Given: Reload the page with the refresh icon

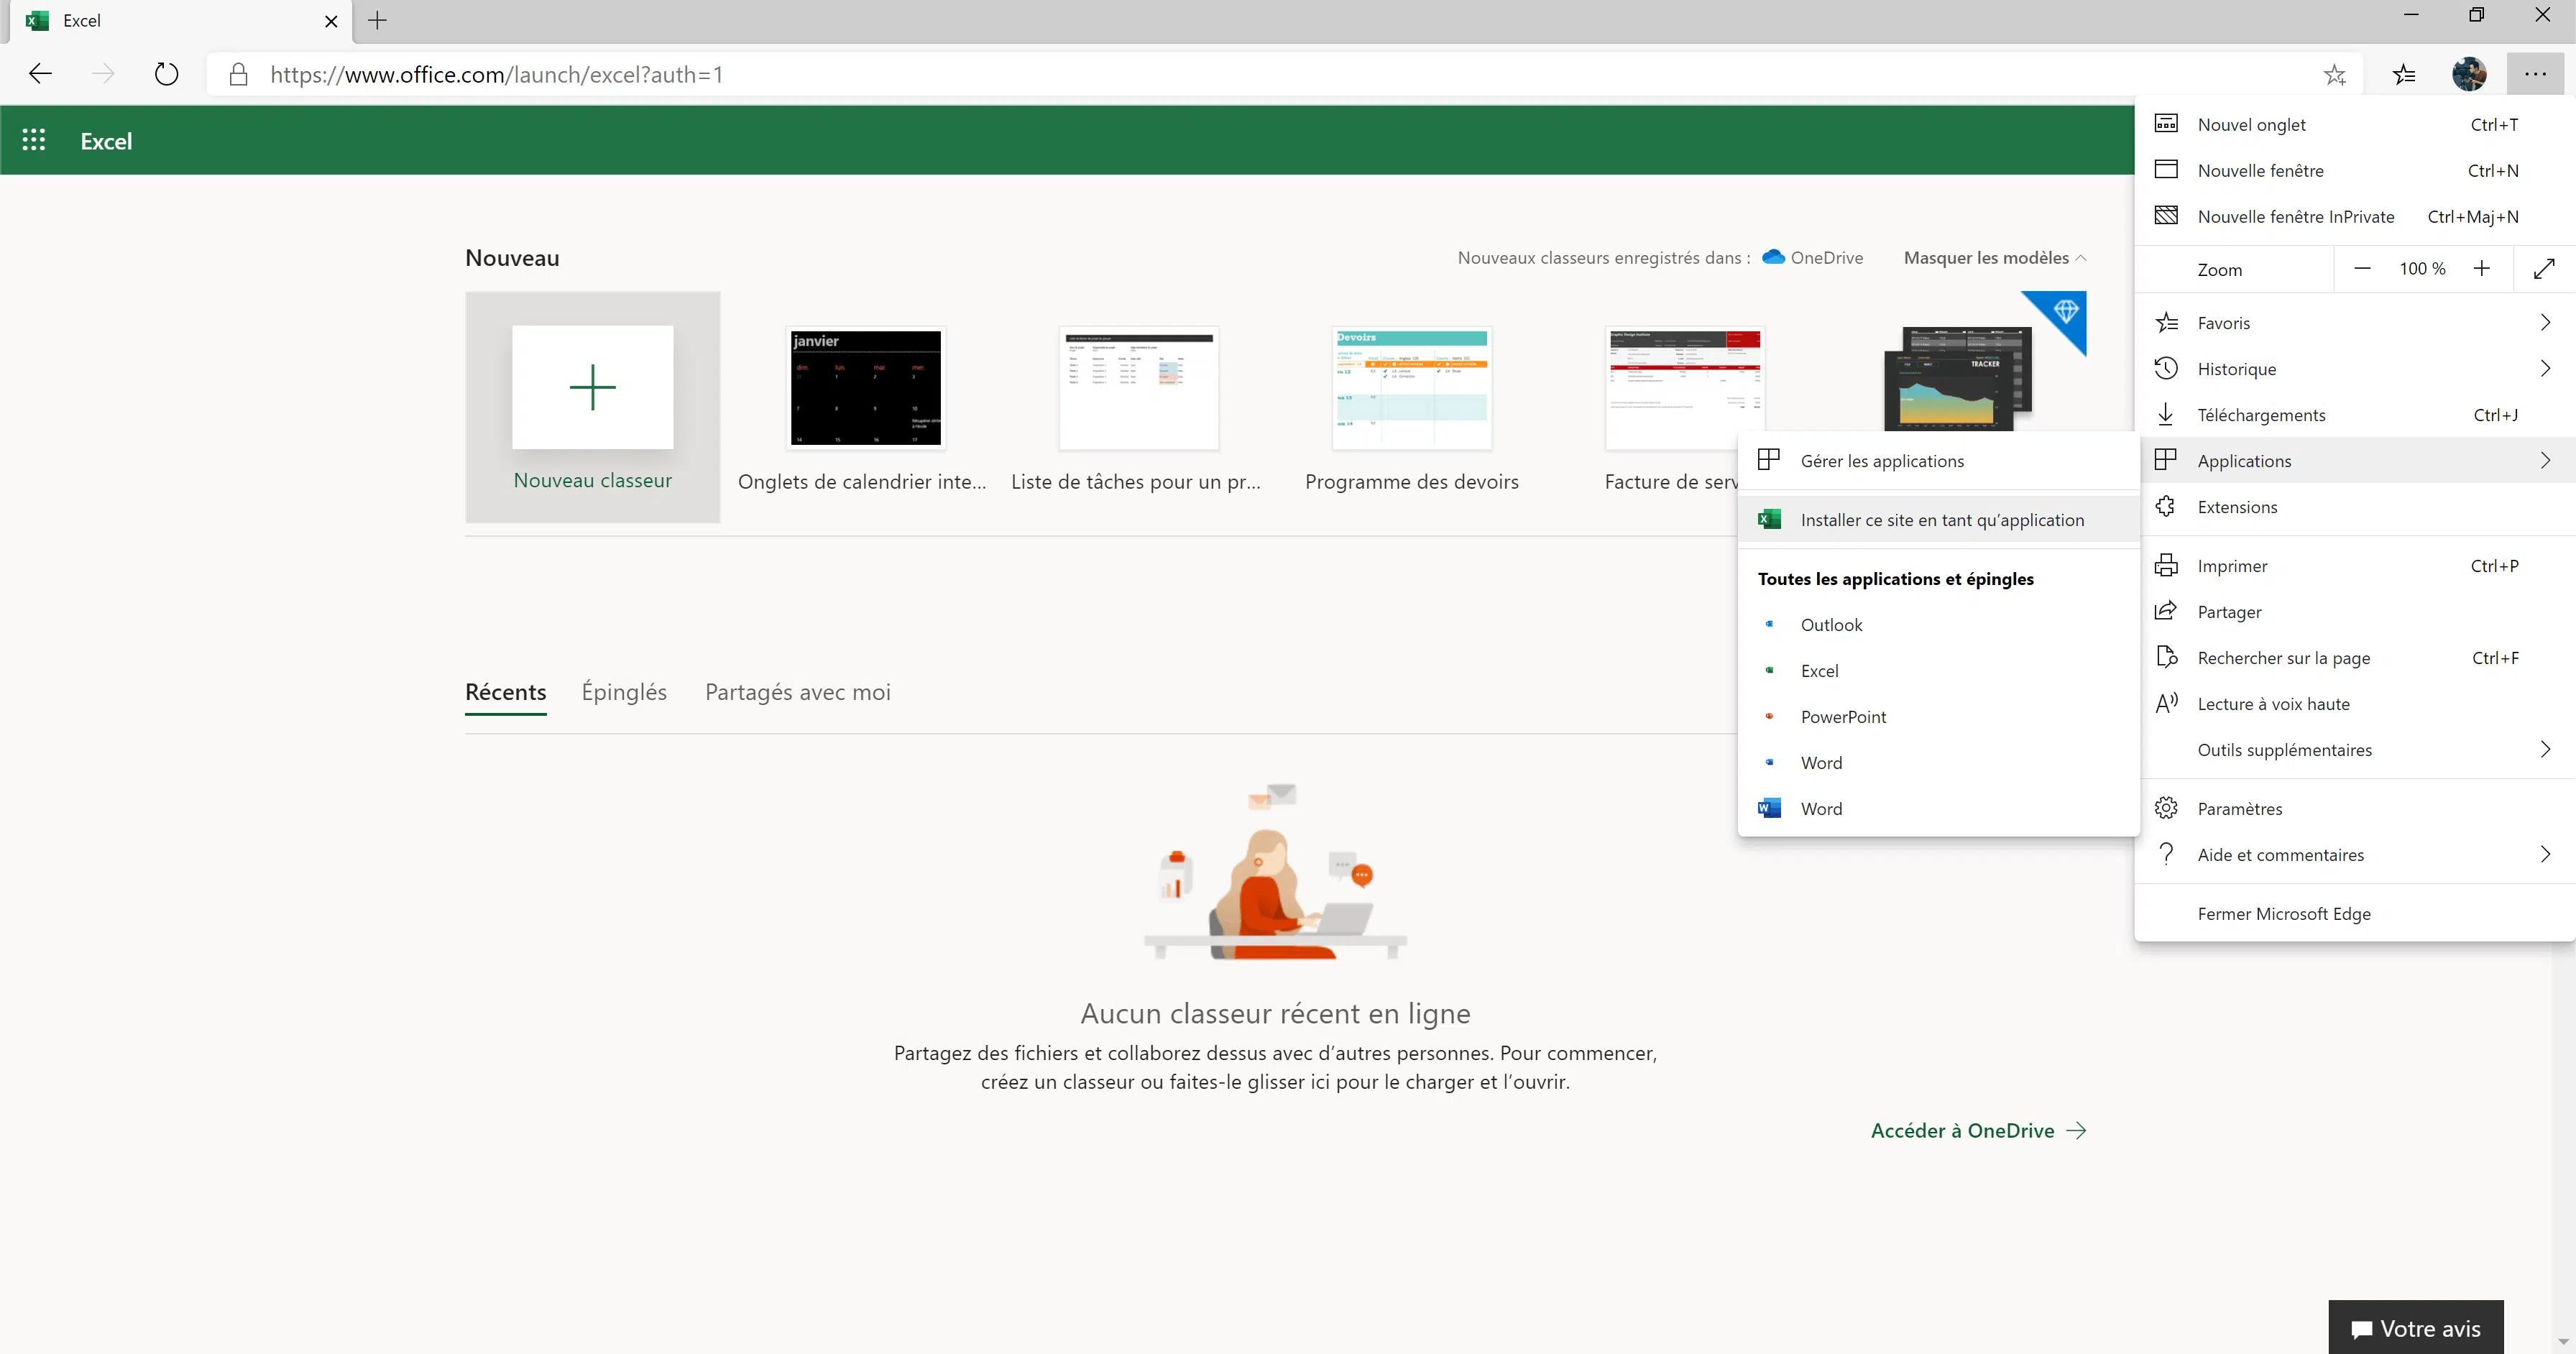Looking at the screenshot, I should pos(166,74).
